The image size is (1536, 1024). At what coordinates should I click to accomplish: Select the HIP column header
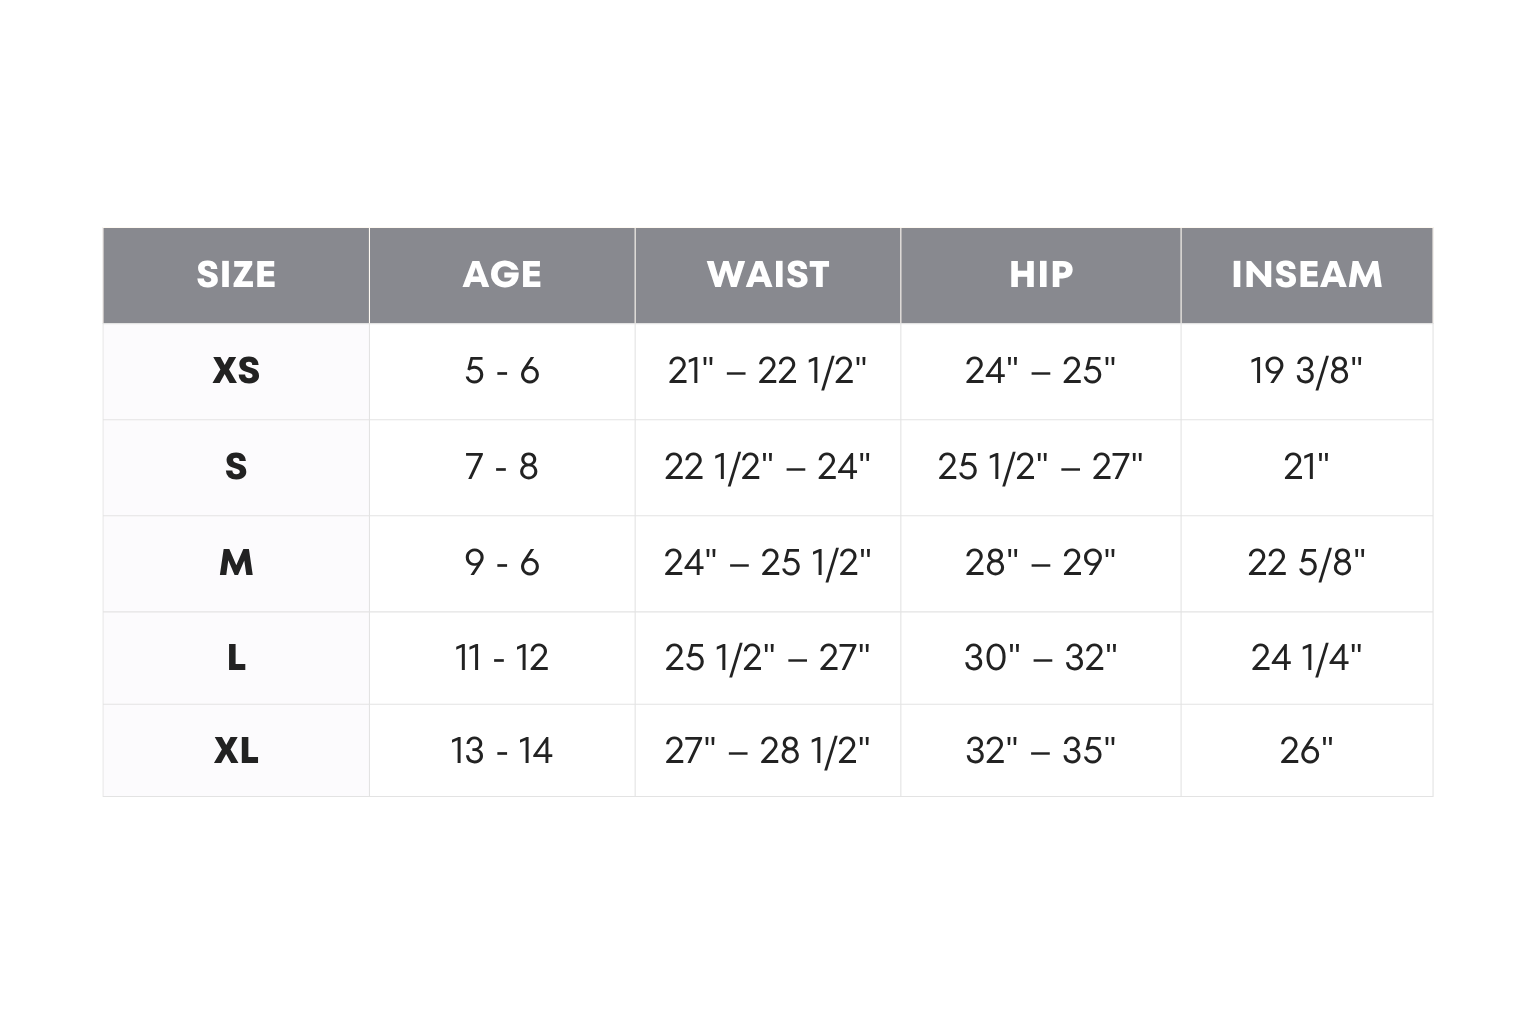[x=1041, y=275]
